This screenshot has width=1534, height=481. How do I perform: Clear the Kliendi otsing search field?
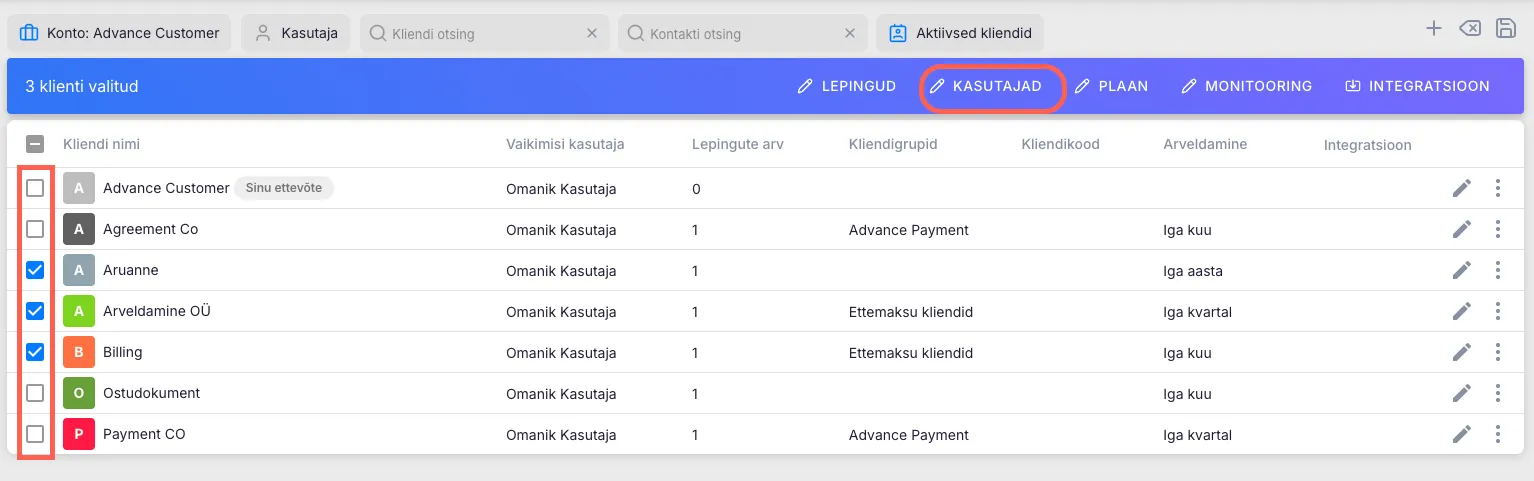pos(591,33)
